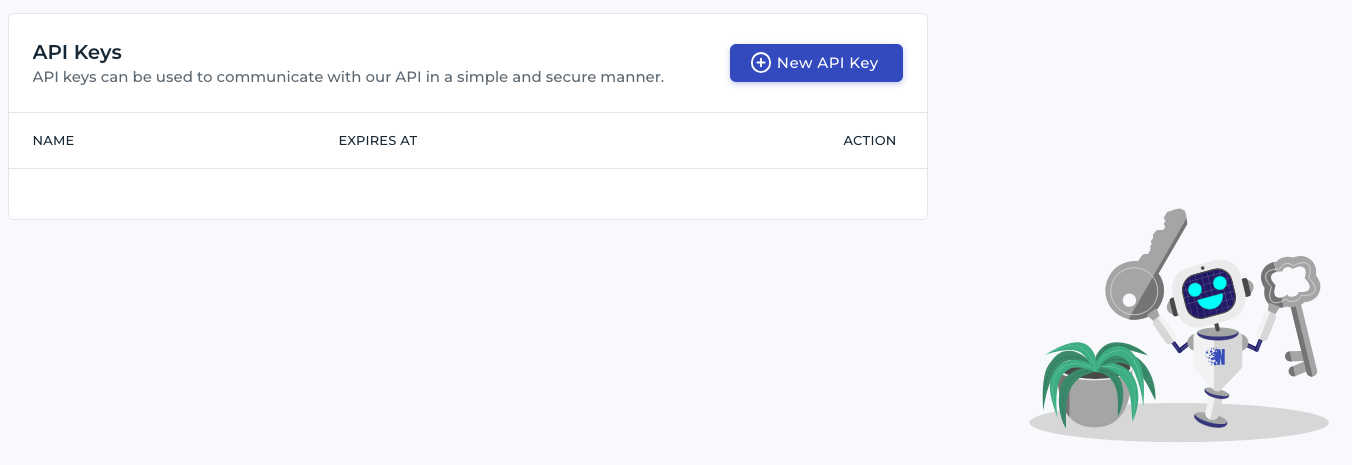Viewport: 1352px width, 465px height.
Task: Click the robot's blue foot
Action: coord(1211,421)
